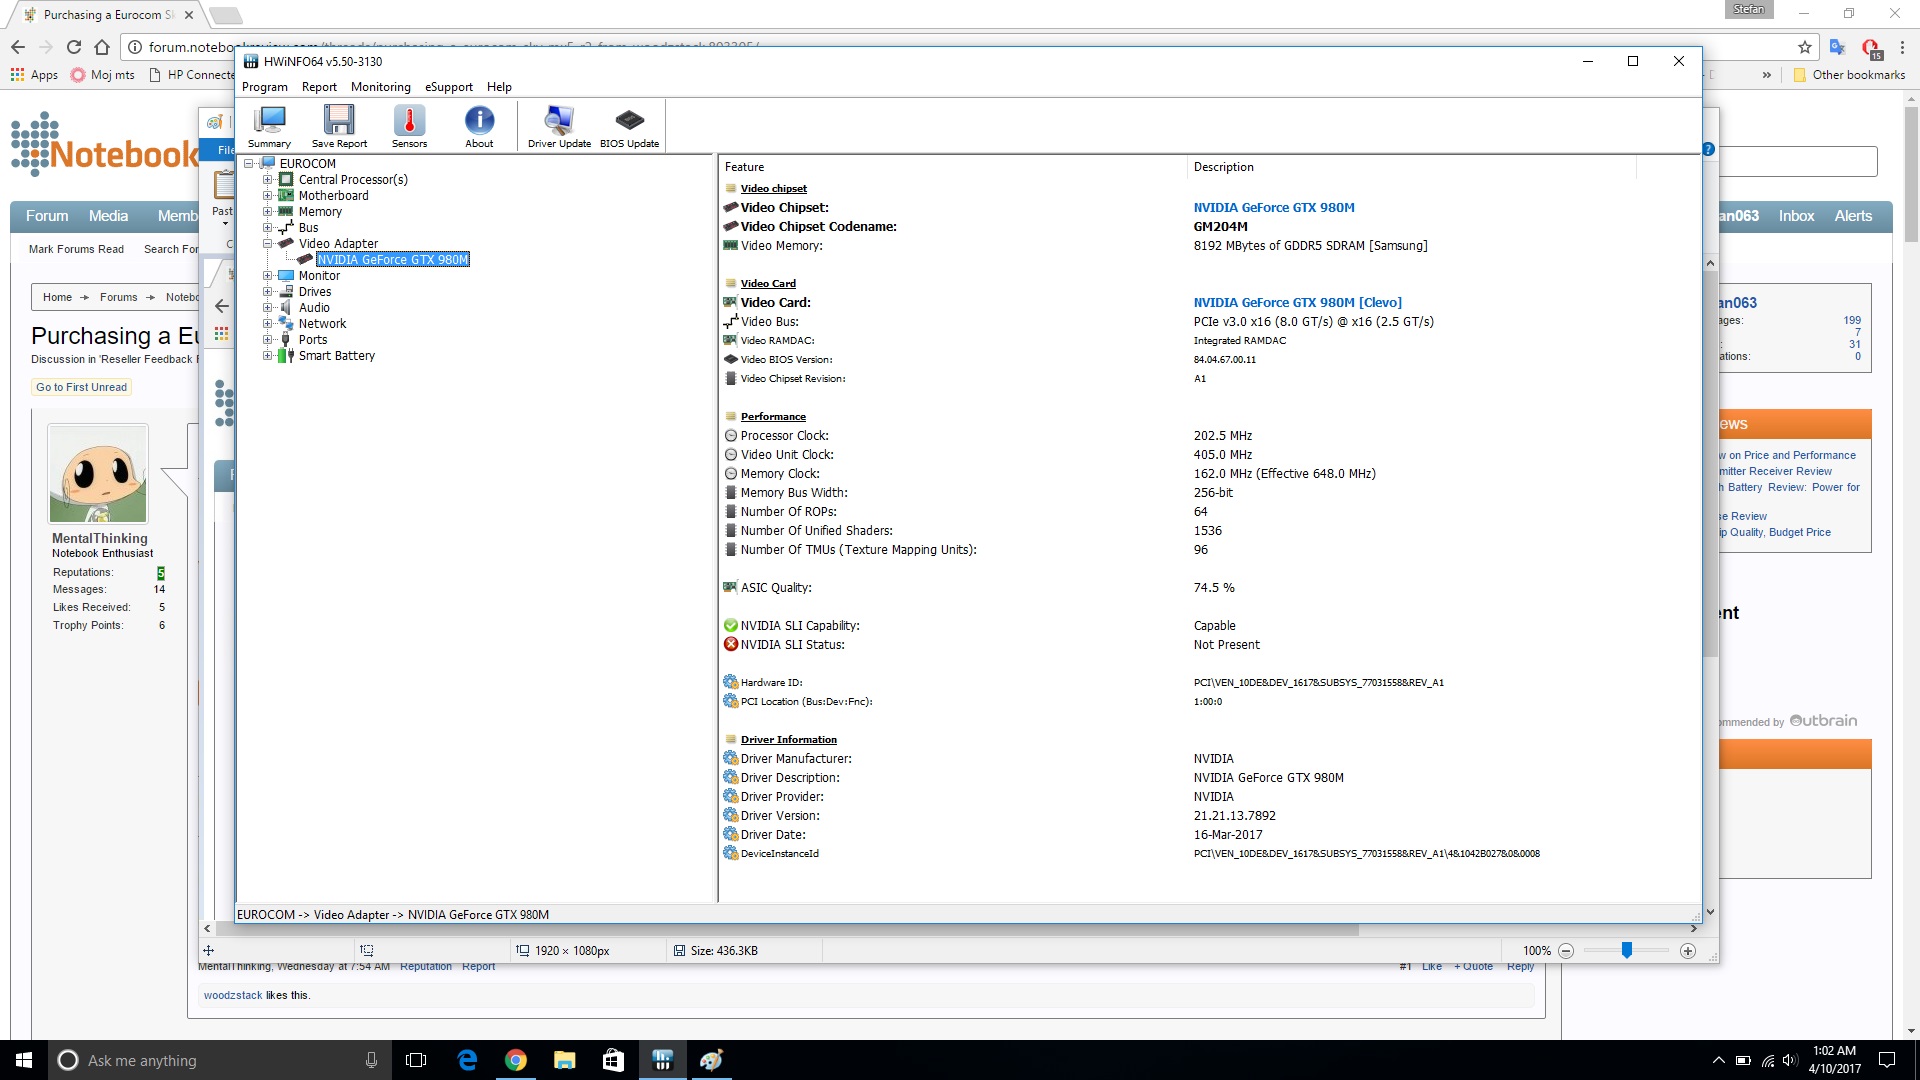Click the Forum tab on NotebookReview
The width and height of the screenshot is (1920, 1080).
pyautogui.click(x=47, y=216)
